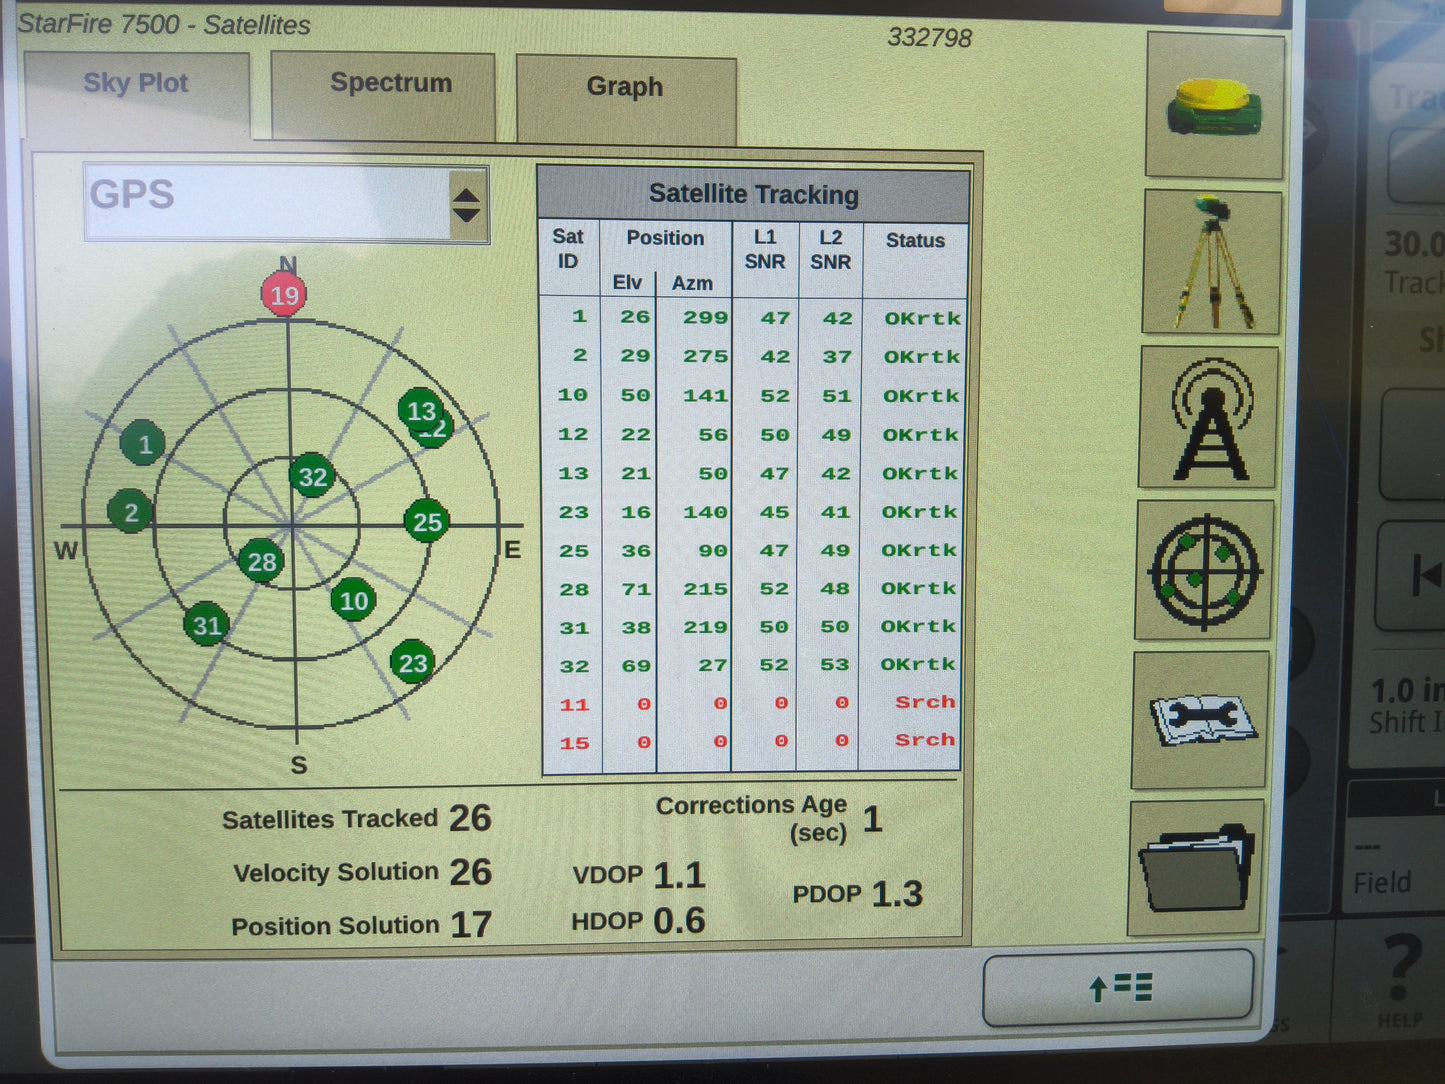Tap the return-to-menu list button

(x=1118, y=988)
